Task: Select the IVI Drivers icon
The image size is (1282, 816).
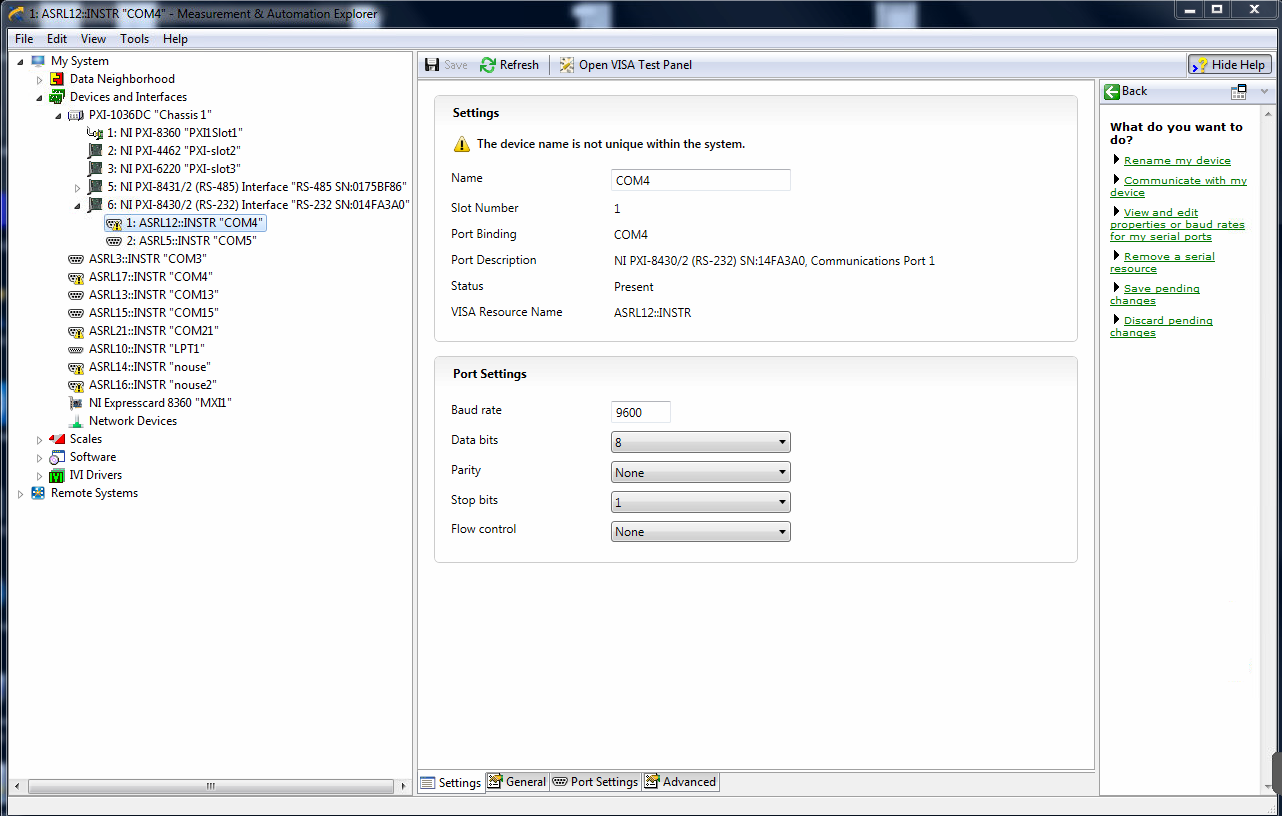Action: click(x=57, y=475)
